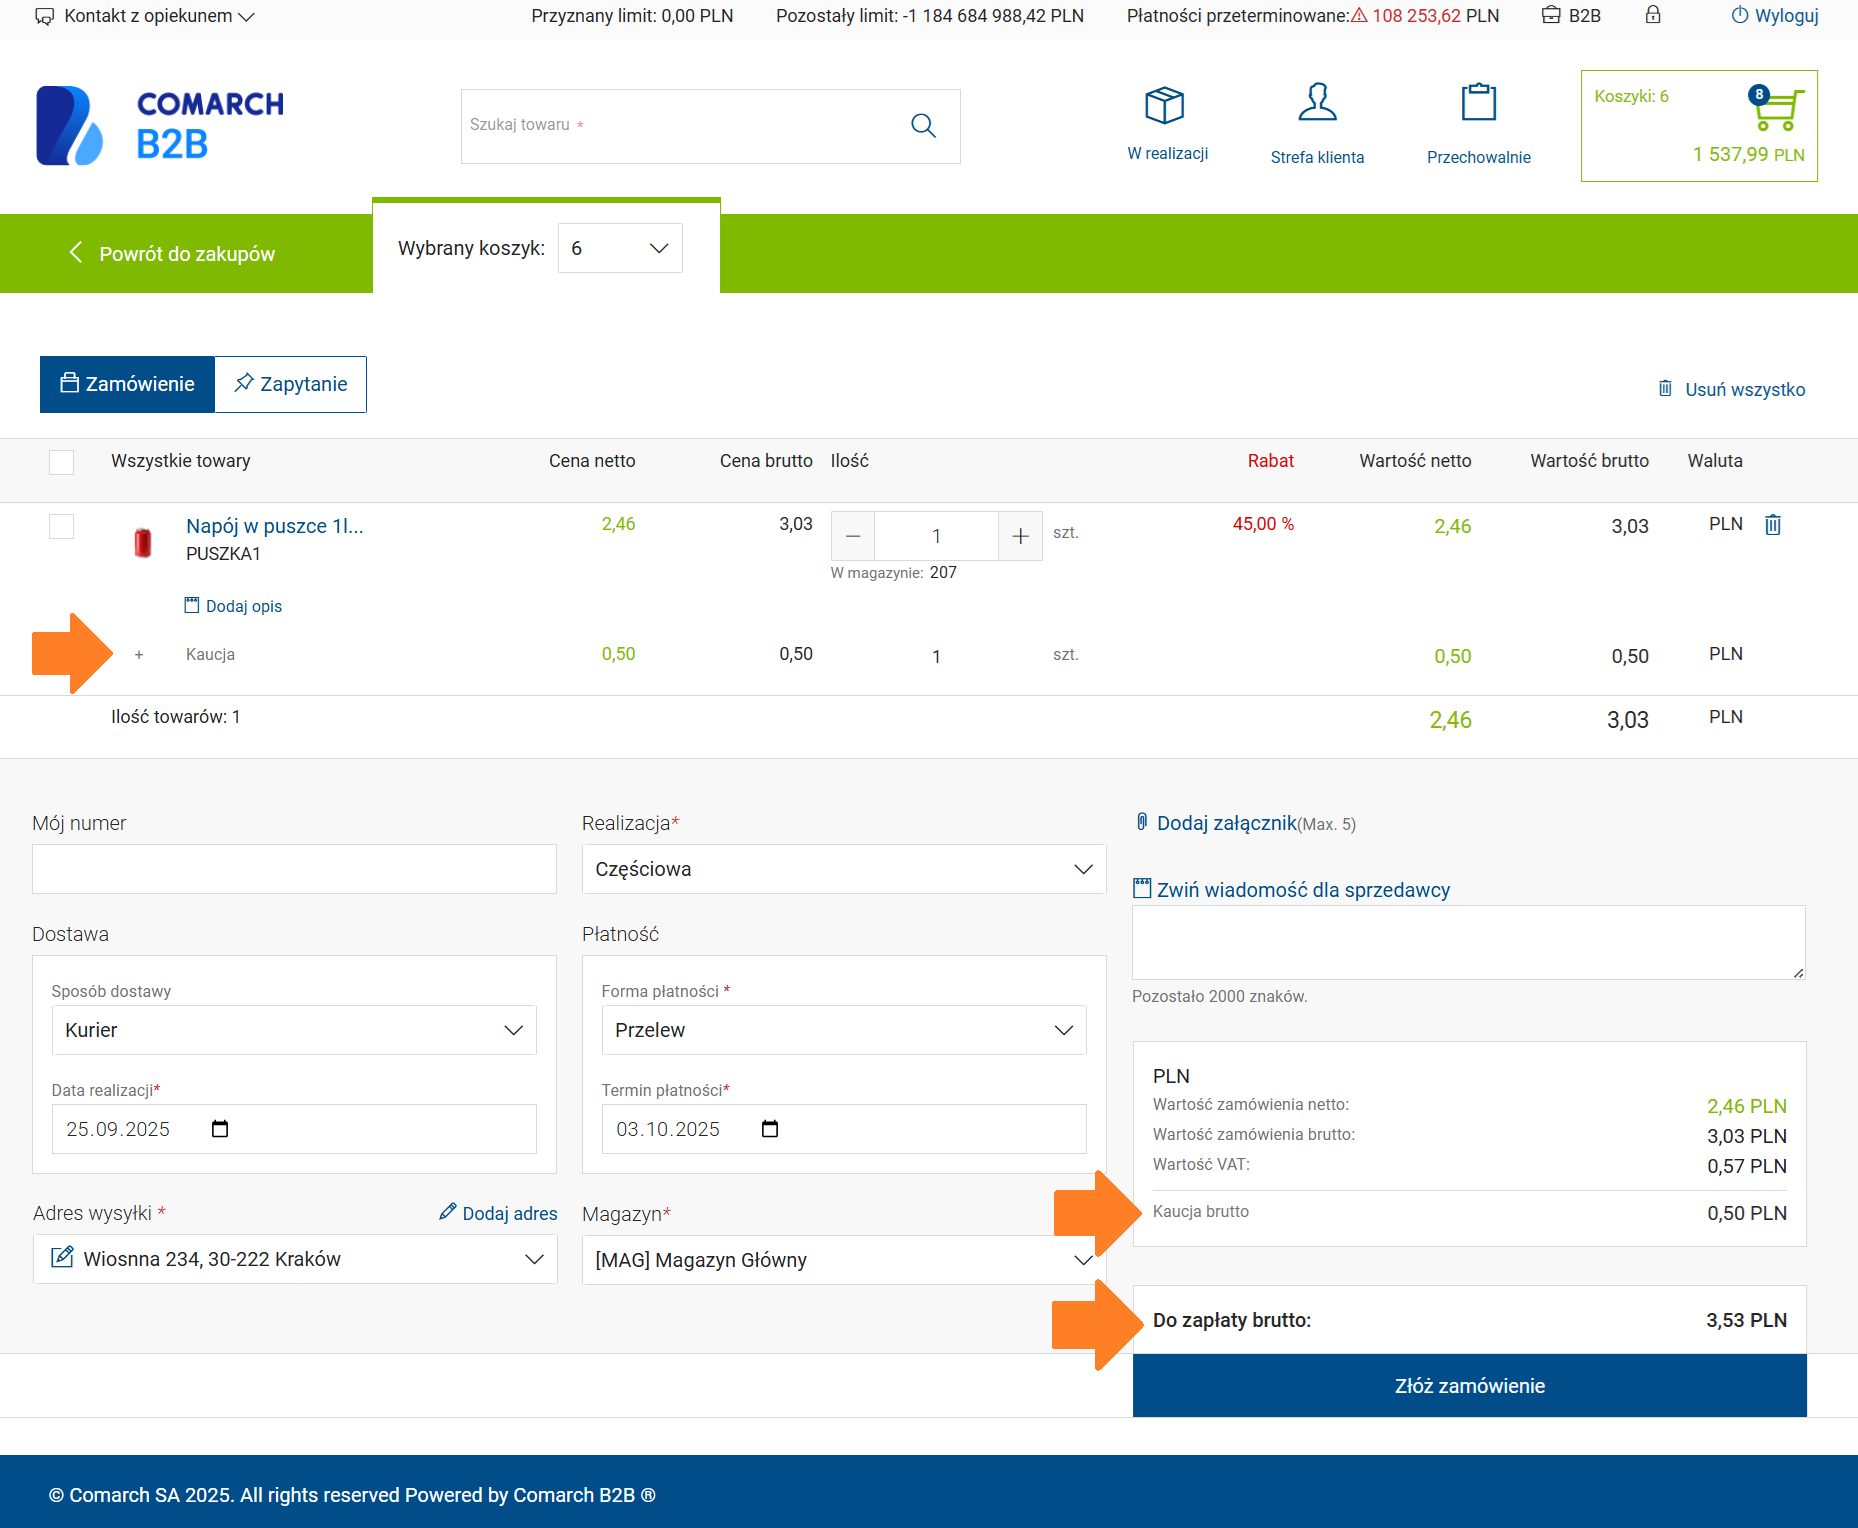Increase quantity with the plus button
Image resolution: width=1858 pixels, height=1528 pixels.
1020,536
